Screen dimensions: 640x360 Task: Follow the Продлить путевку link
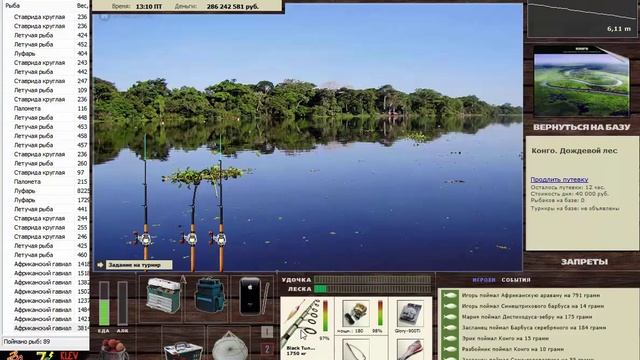tap(559, 180)
